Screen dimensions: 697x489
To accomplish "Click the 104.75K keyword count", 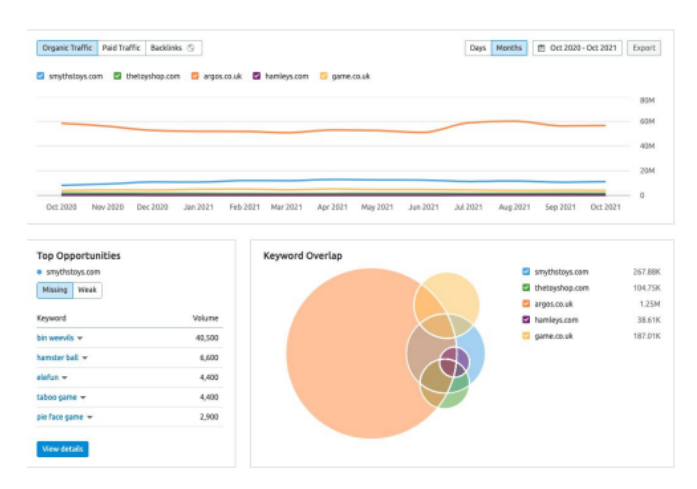I will (x=647, y=288).
